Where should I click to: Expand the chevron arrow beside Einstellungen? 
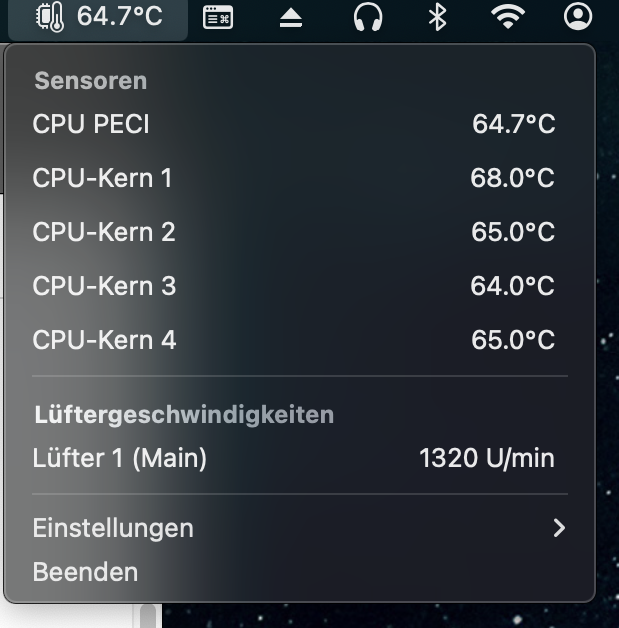pos(559,527)
